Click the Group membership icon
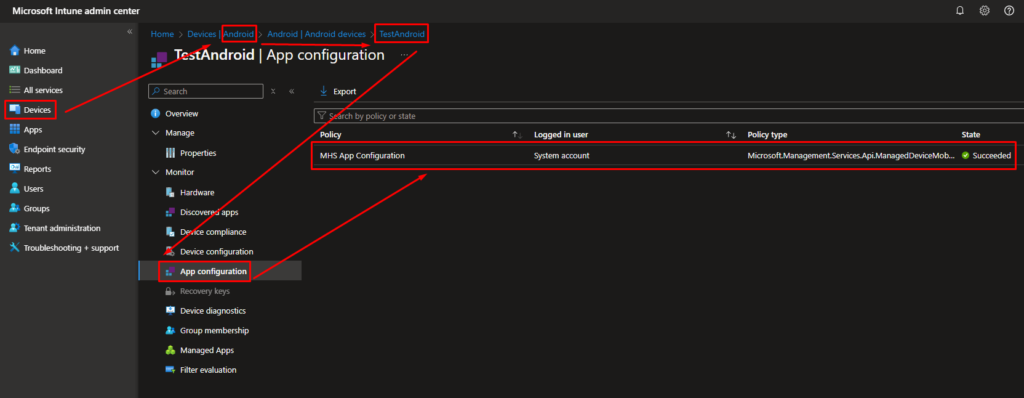 170,331
